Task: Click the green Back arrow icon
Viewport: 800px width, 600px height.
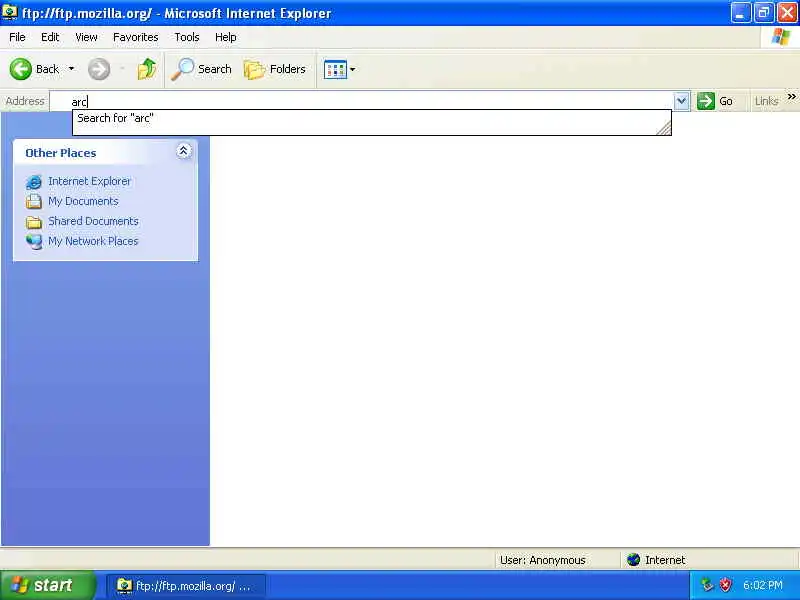Action: click(x=20, y=69)
